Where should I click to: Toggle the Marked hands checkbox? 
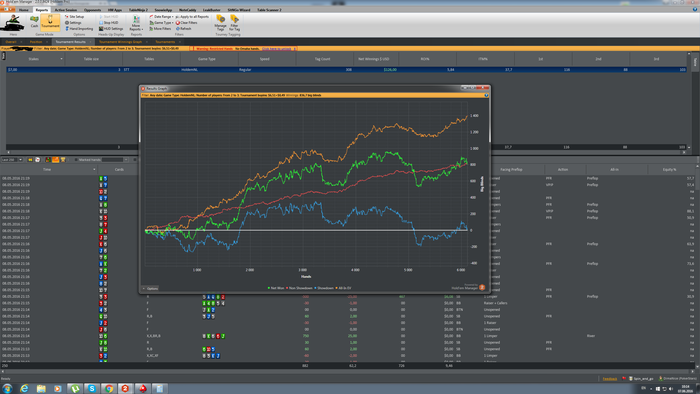tap(76, 160)
